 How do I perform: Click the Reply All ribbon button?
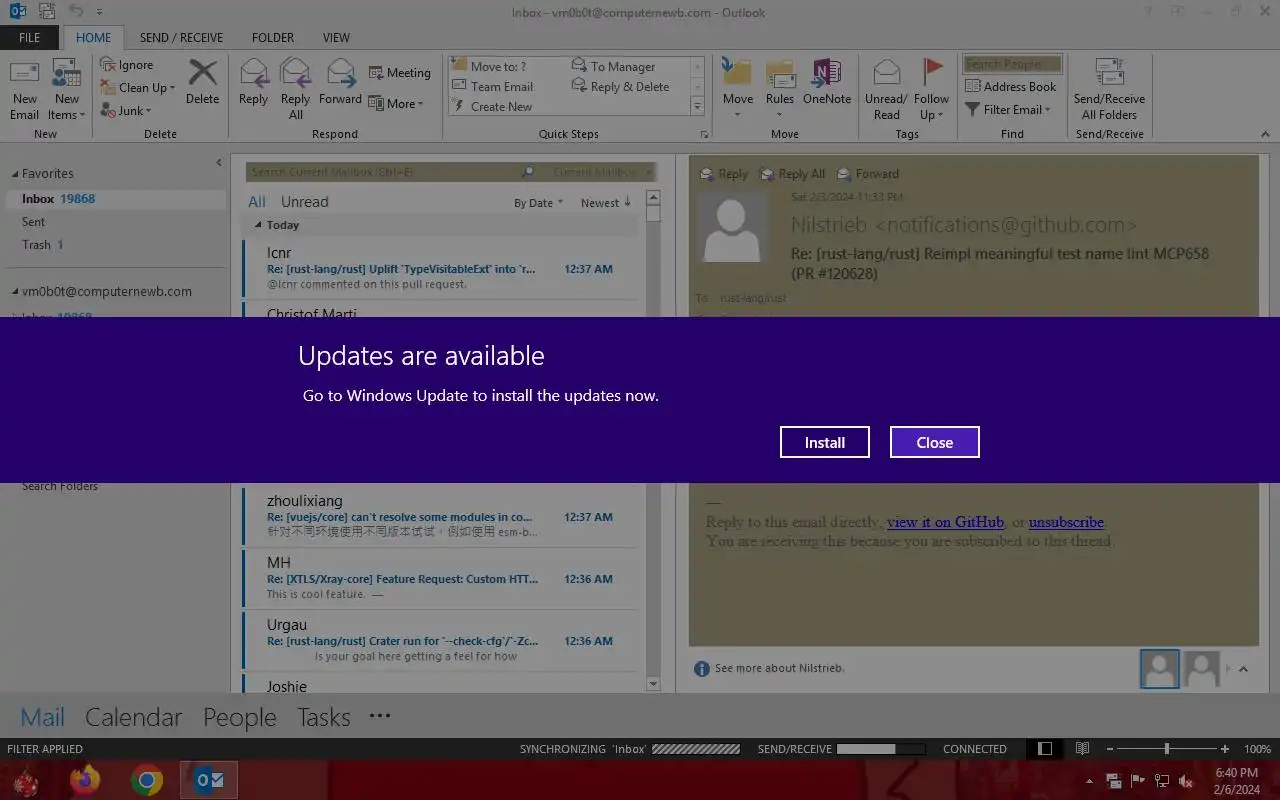pyautogui.click(x=295, y=89)
